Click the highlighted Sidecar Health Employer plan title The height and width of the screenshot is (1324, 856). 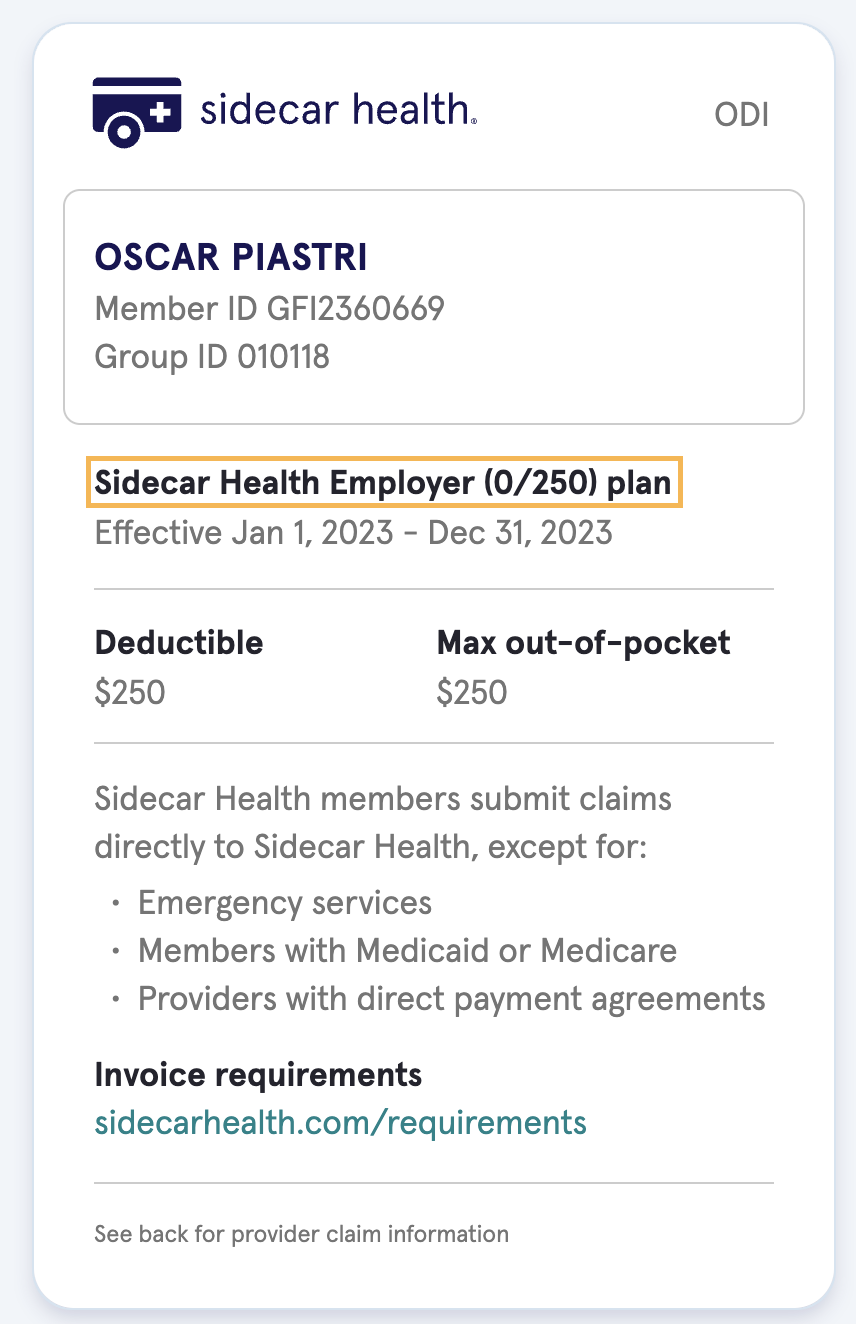point(385,483)
